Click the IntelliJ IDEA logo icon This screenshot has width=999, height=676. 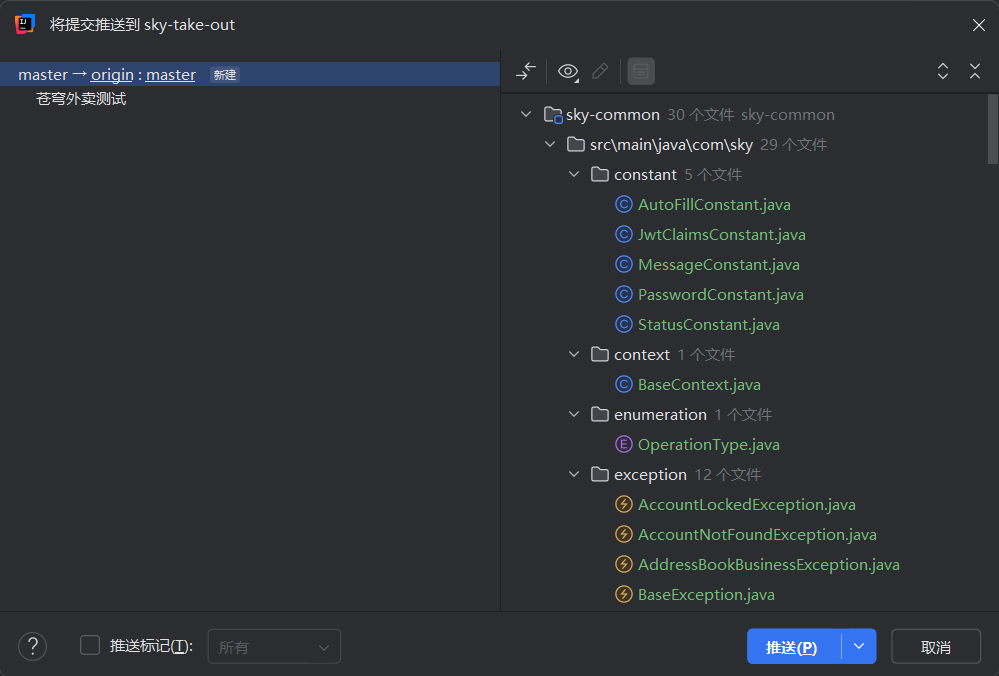point(25,24)
